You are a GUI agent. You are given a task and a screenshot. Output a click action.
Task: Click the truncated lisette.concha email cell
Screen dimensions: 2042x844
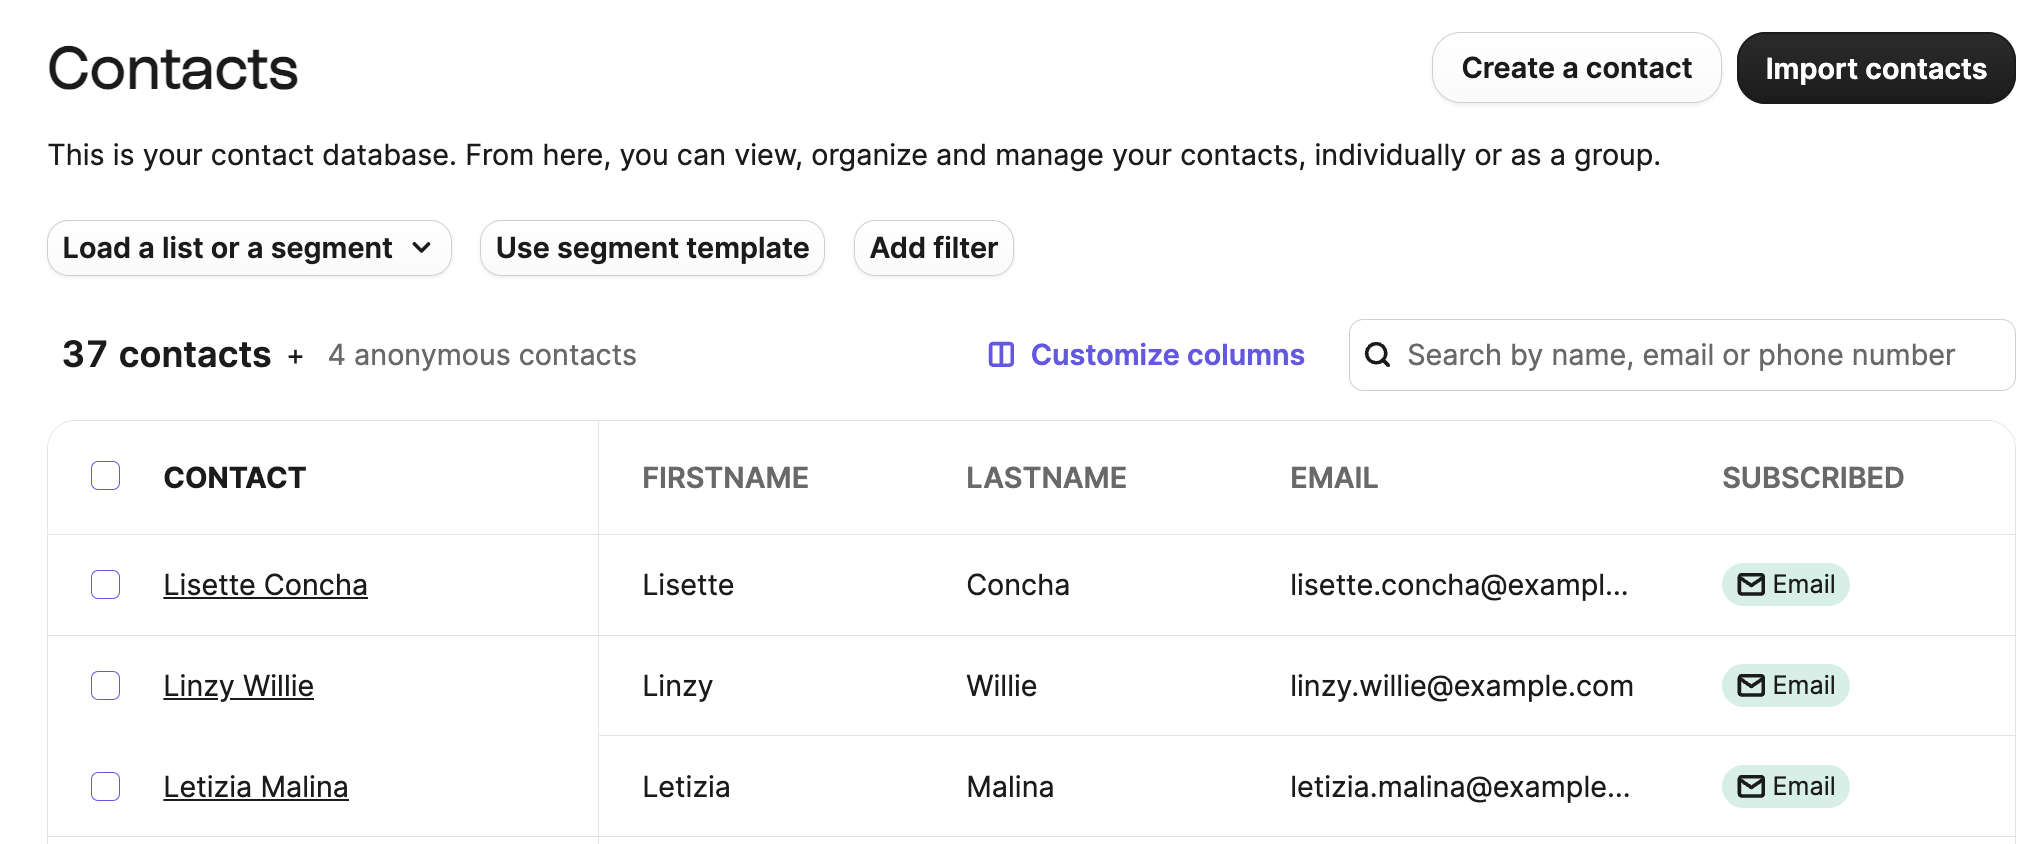(x=1459, y=585)
